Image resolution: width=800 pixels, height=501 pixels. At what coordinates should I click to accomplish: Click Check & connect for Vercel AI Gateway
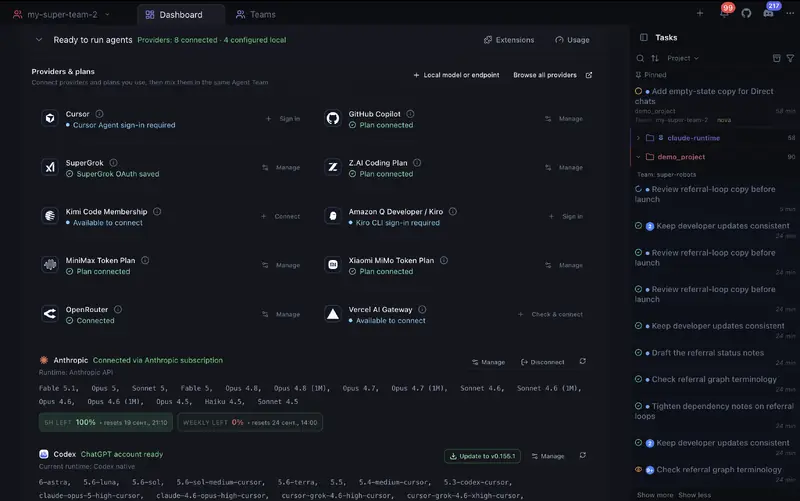(550, 314)
